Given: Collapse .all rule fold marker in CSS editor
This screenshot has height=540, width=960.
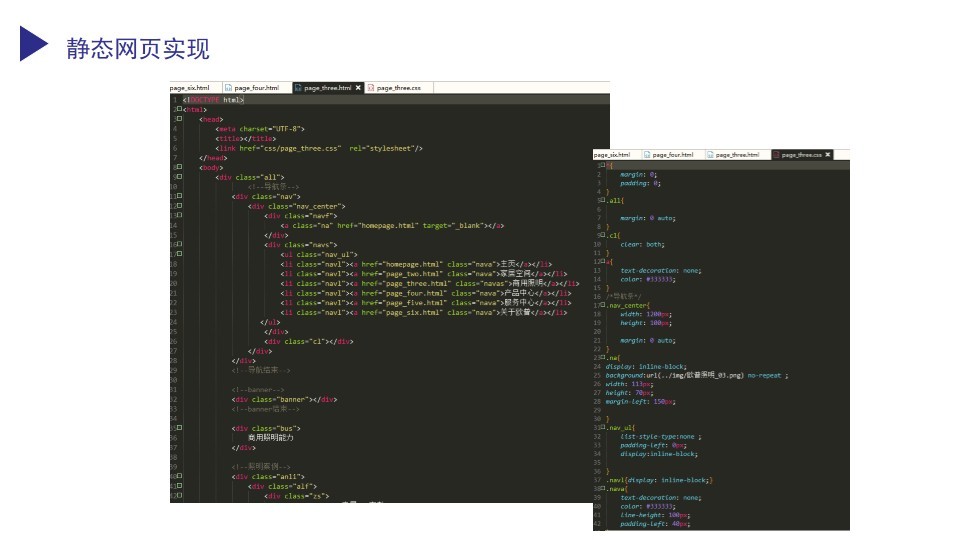Looking at the screenshot, I should 603,200.
